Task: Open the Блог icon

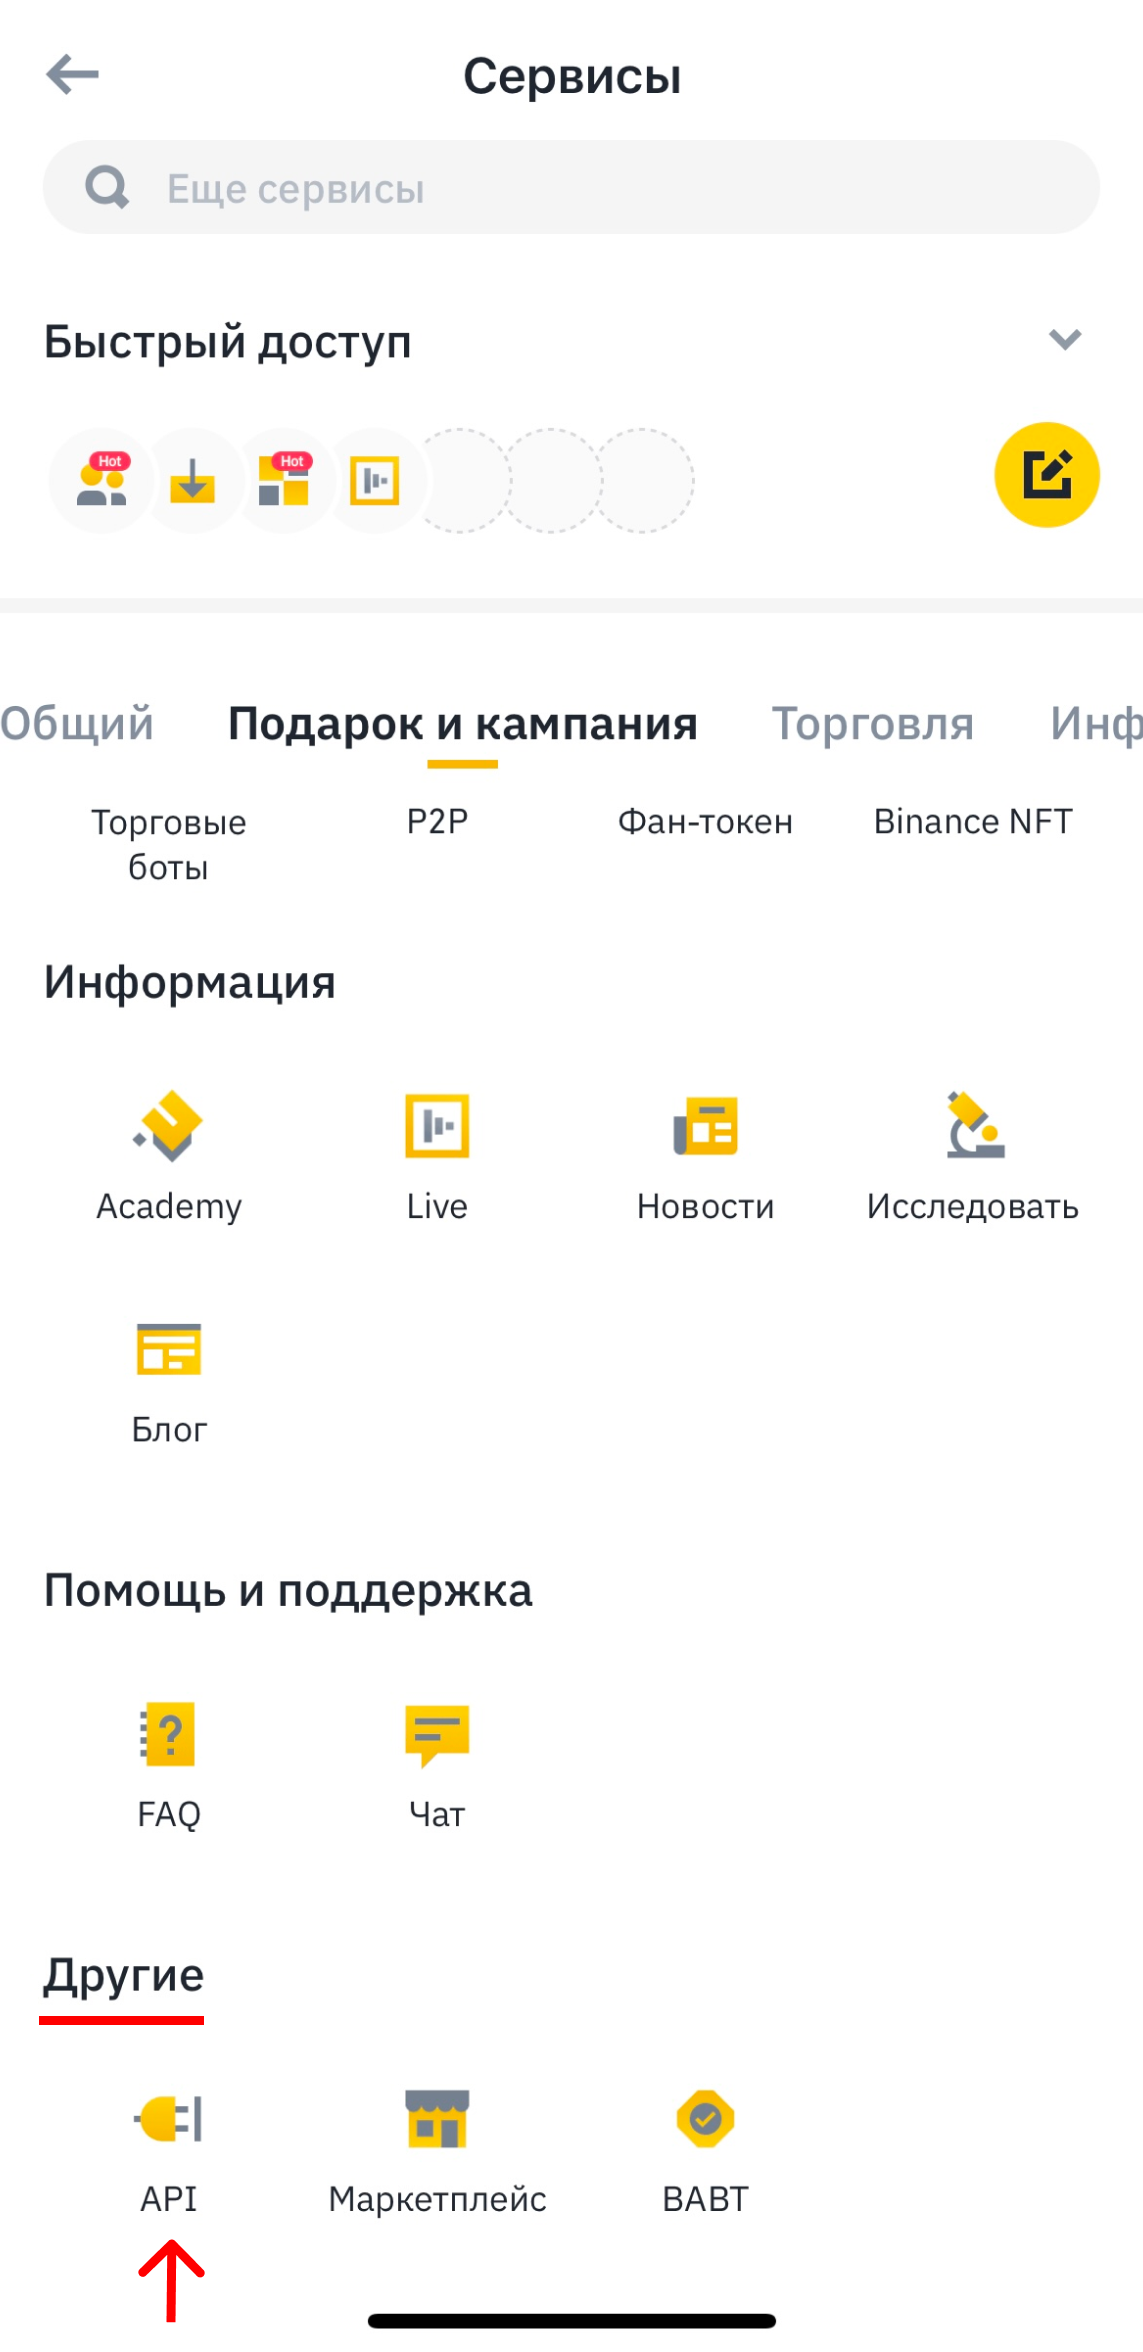Action: (x=168, y=1352)
